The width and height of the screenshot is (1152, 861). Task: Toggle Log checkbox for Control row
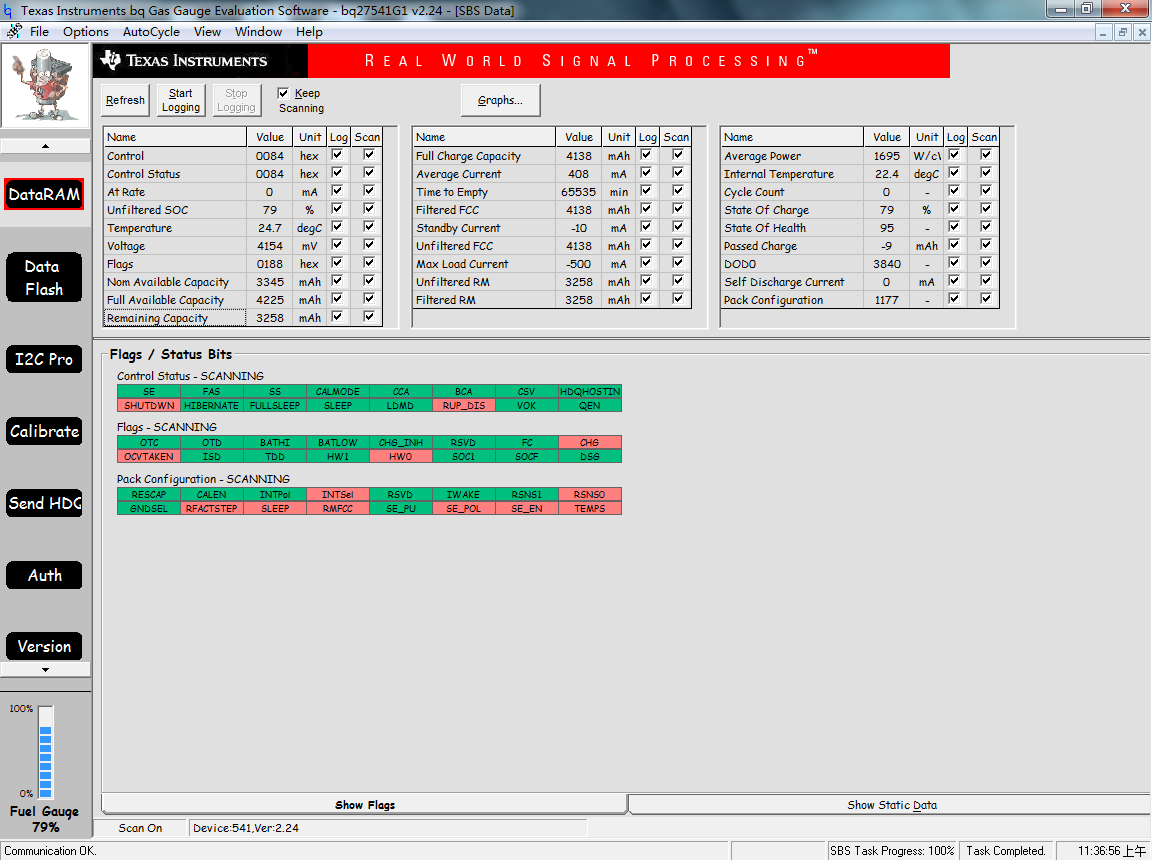(x=337, y=155)
